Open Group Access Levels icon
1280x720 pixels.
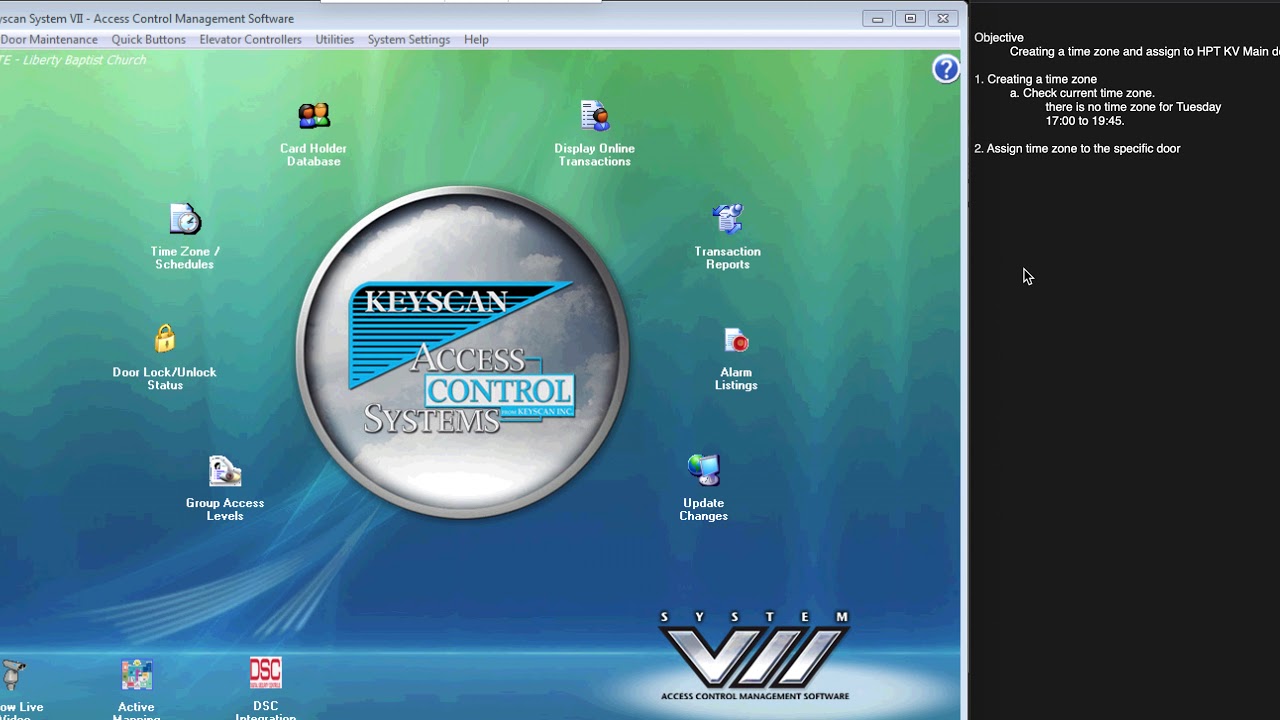click(225, 471)
